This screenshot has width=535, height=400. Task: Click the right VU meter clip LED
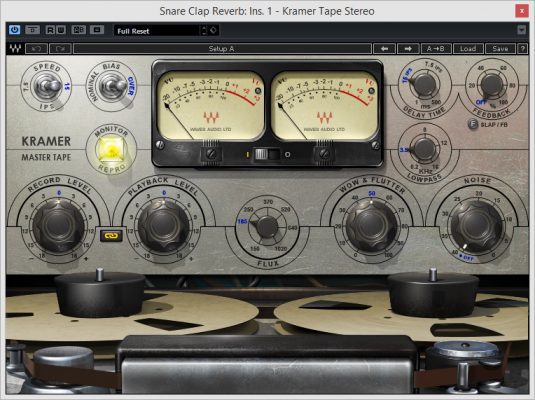pos(371,90)
